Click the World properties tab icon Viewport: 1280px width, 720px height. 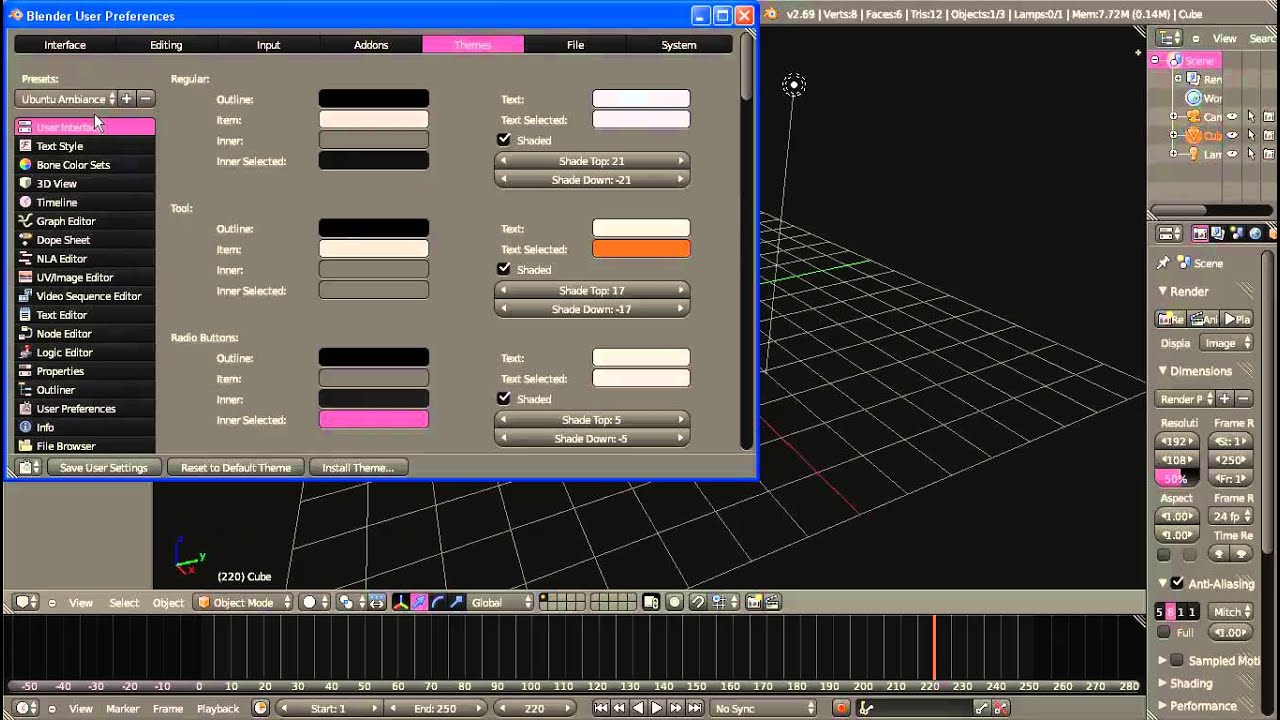point(1255,234)
